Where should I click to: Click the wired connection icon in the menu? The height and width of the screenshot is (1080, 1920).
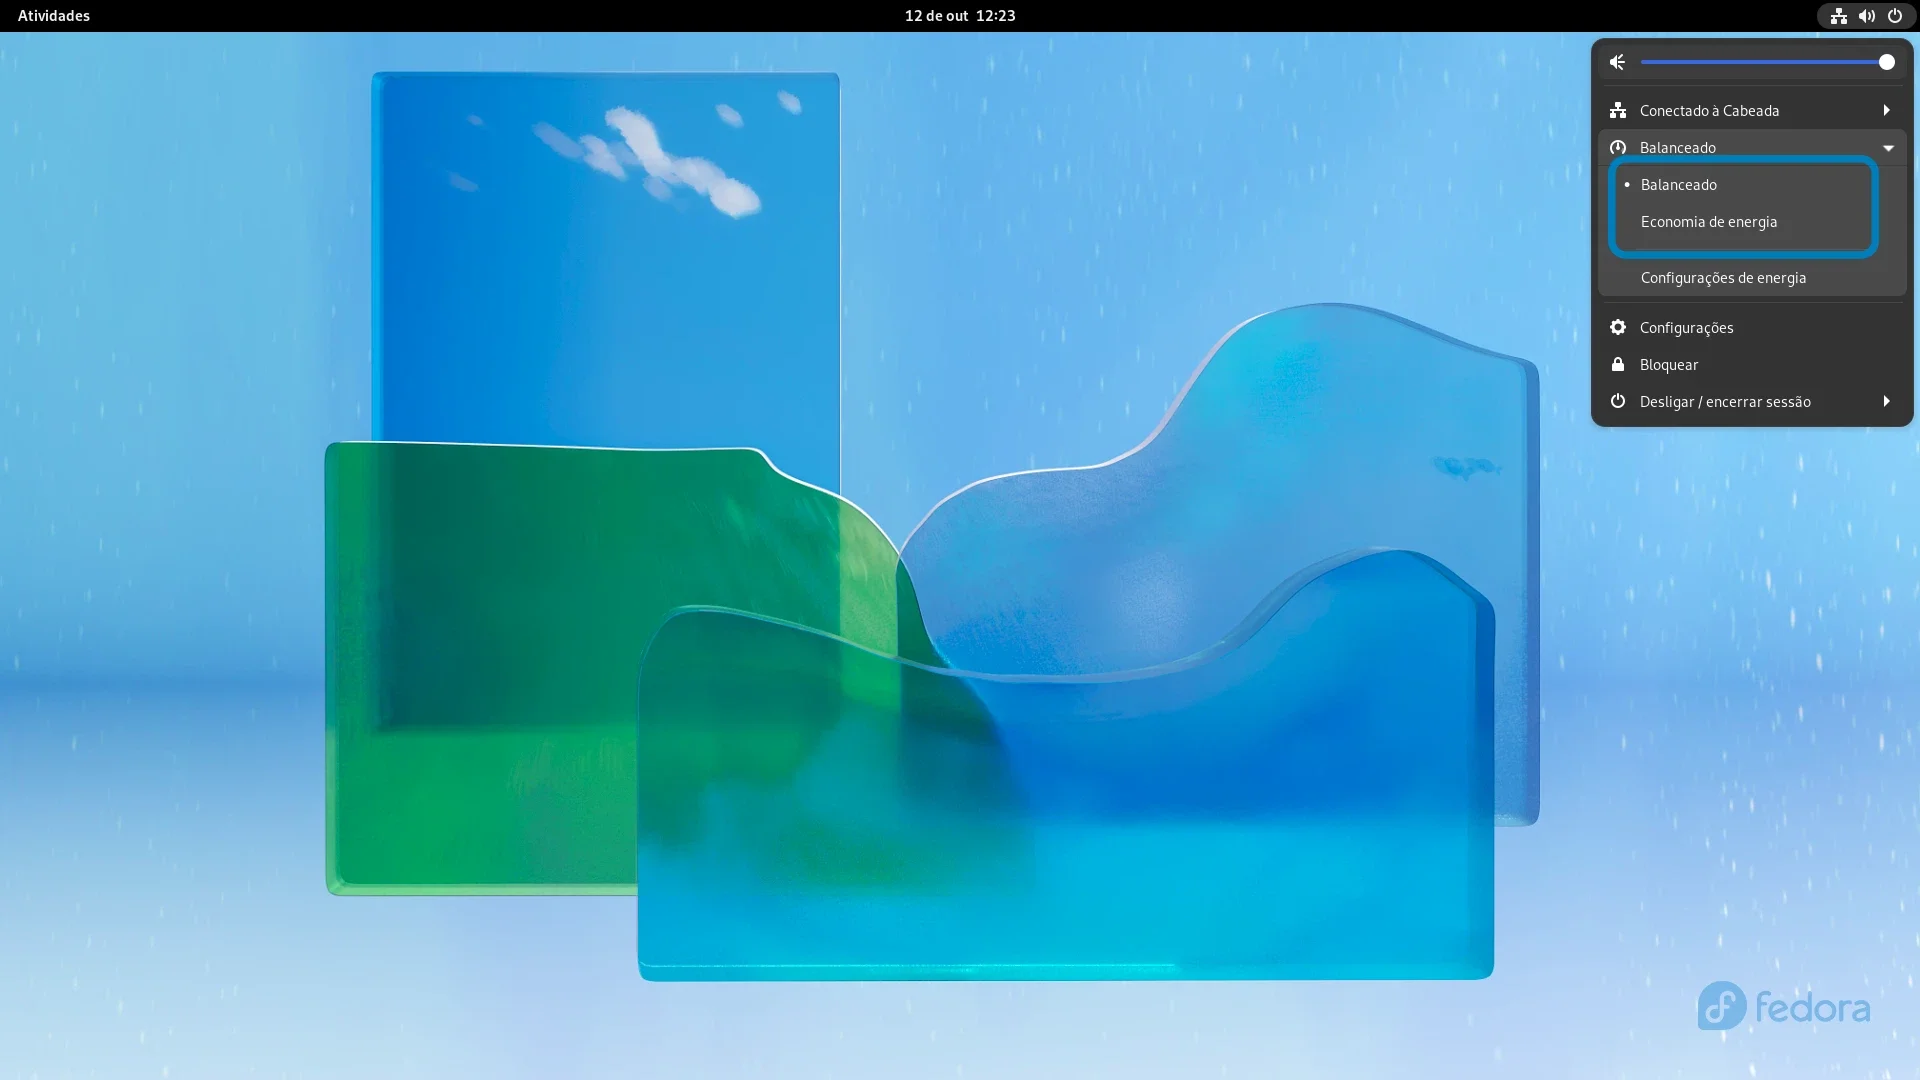pos(1617,110)
